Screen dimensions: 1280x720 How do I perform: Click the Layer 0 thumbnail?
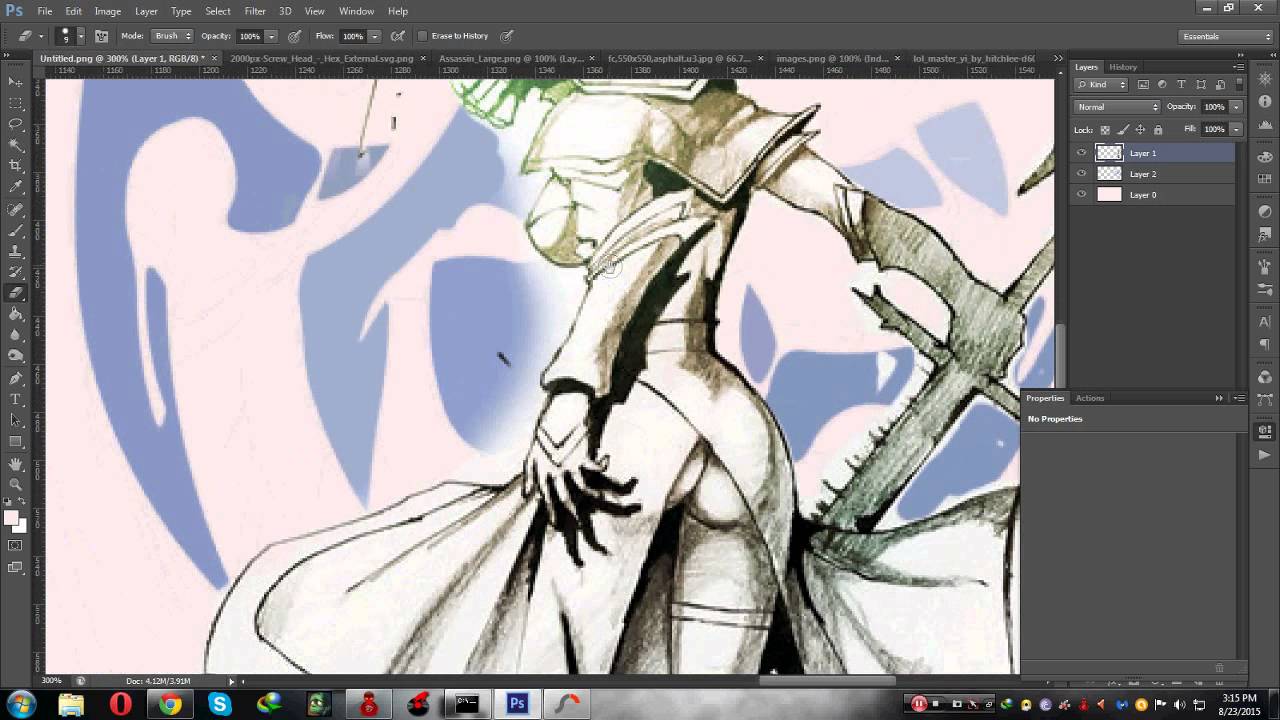tap(1109, 195)
